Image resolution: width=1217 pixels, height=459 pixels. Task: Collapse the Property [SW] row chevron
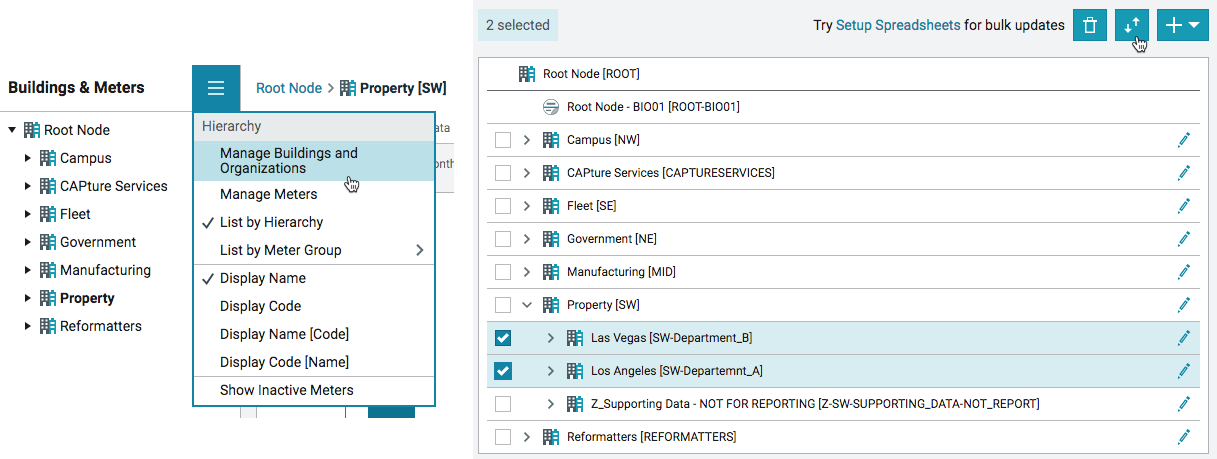pos(527,305)
